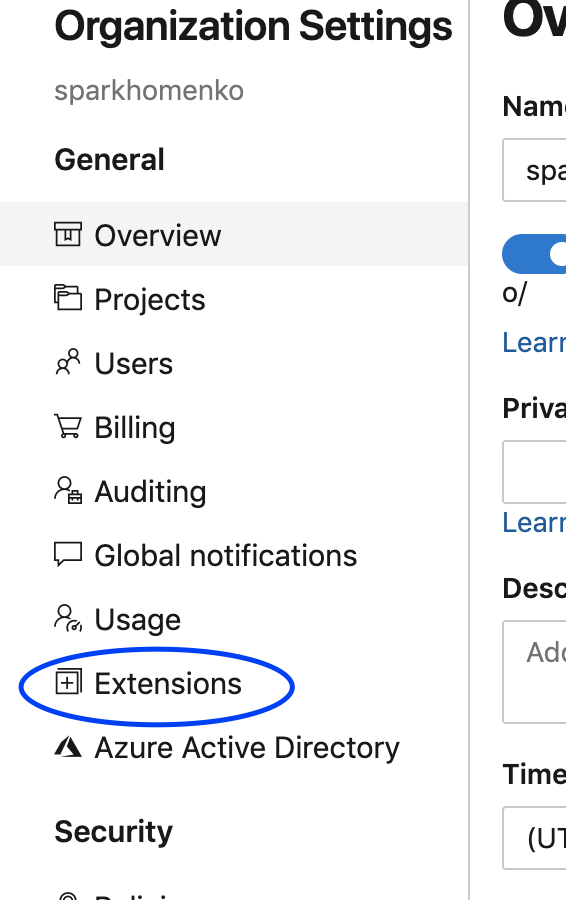Viewport: 566px width, 900px height.
Task: Select Azure Active Directory in sidebar
Action: click(234, 747)
